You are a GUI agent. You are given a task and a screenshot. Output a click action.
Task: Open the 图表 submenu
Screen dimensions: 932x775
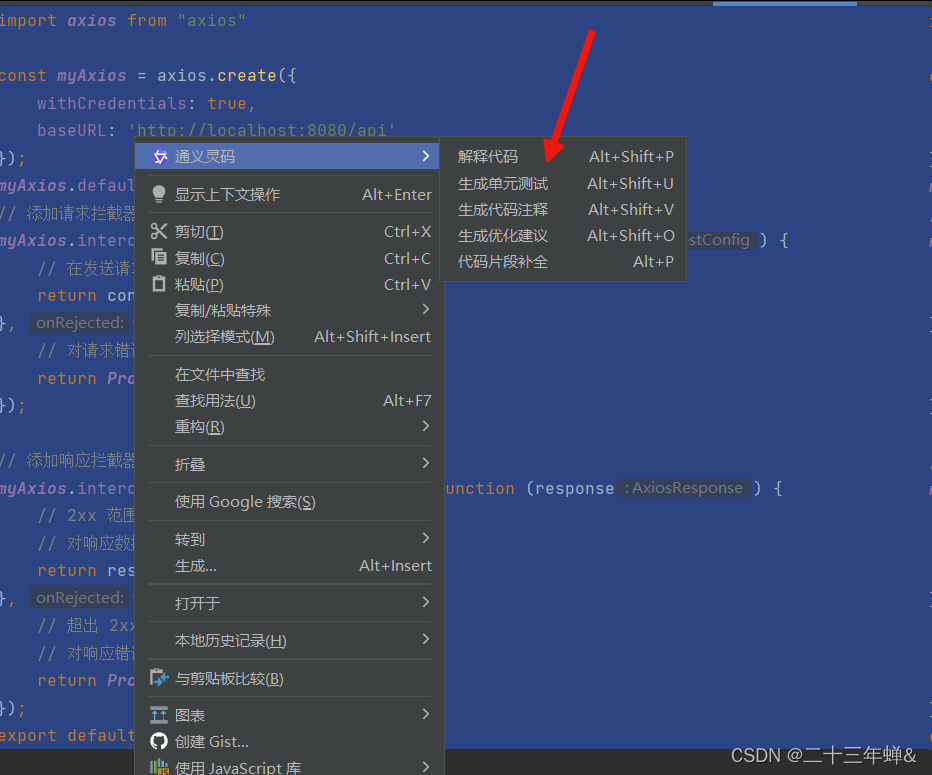(287, 716)
